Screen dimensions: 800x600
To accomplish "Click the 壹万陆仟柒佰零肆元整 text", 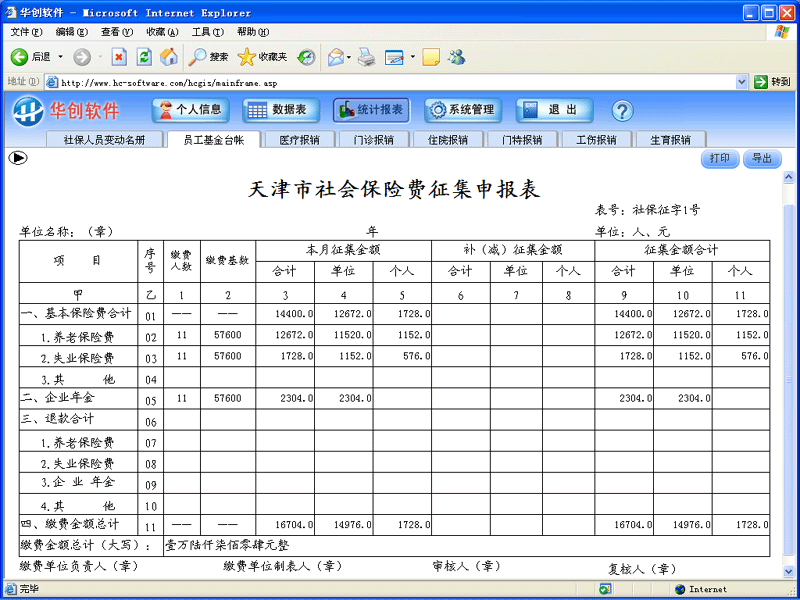I will coord(227,545).
